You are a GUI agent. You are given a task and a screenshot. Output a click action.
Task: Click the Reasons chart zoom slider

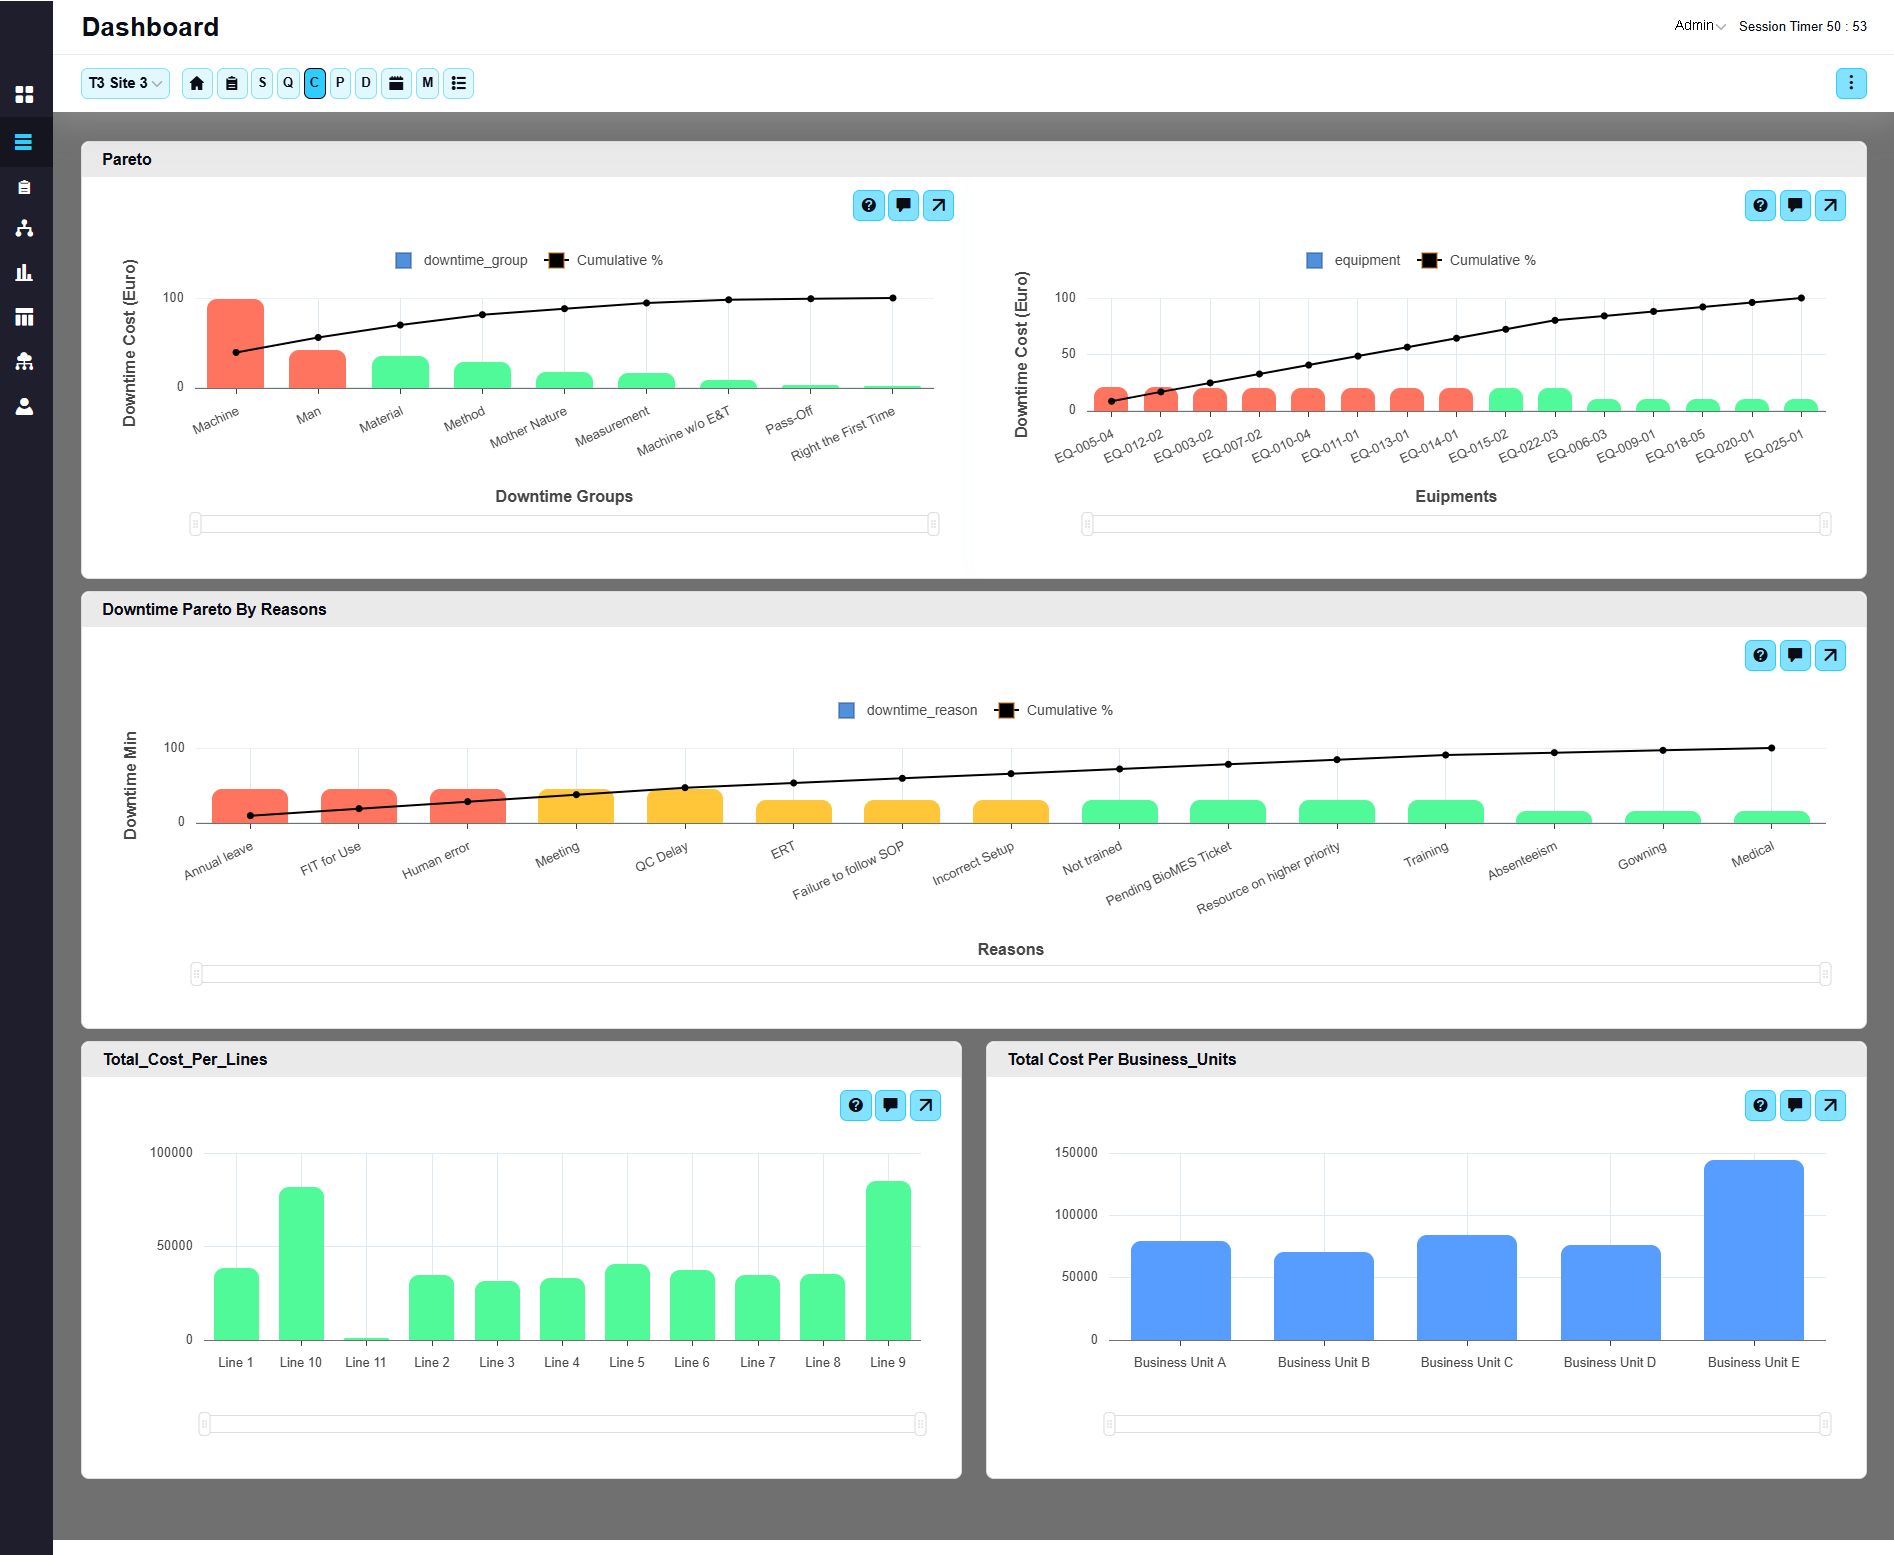(1010, 974)
